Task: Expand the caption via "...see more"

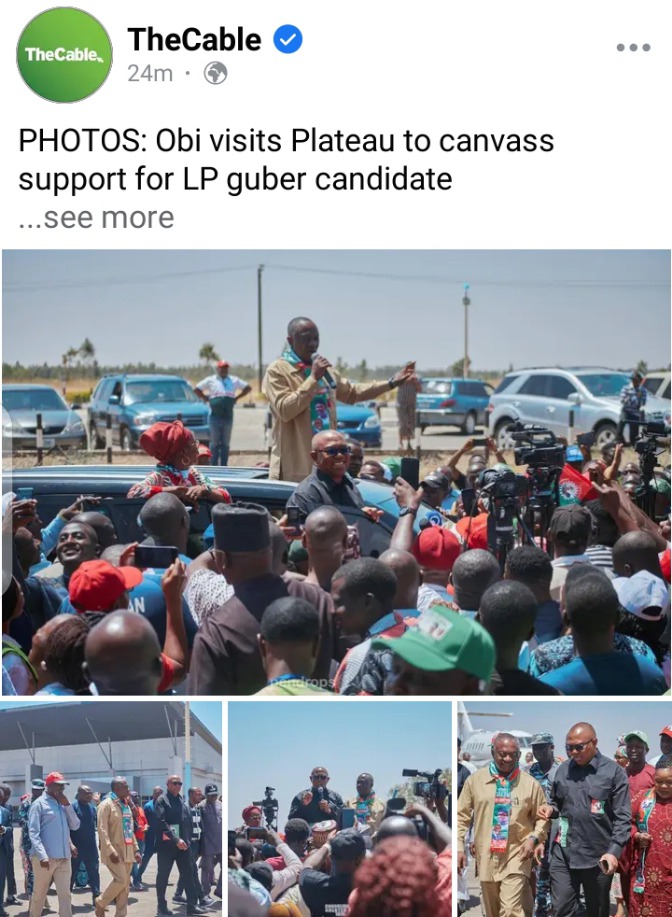Action: point(97,218)
